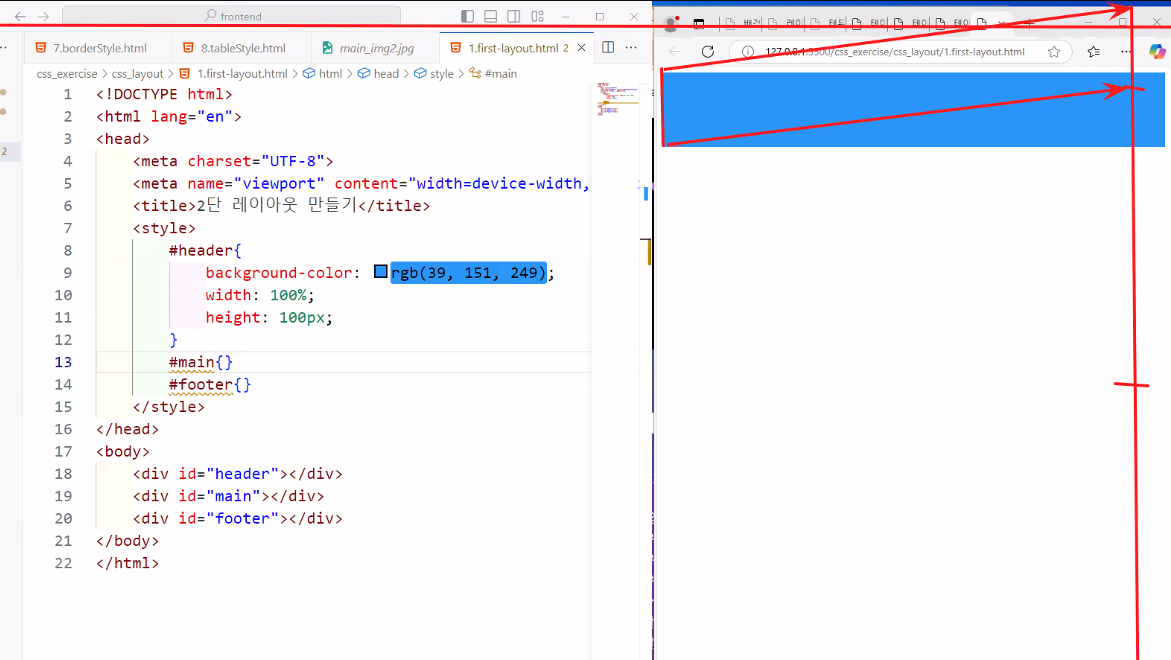This screenshot has height=660, width=1171.
Task: Open the css_exercise breadcrumb
Action: (66, 73)
